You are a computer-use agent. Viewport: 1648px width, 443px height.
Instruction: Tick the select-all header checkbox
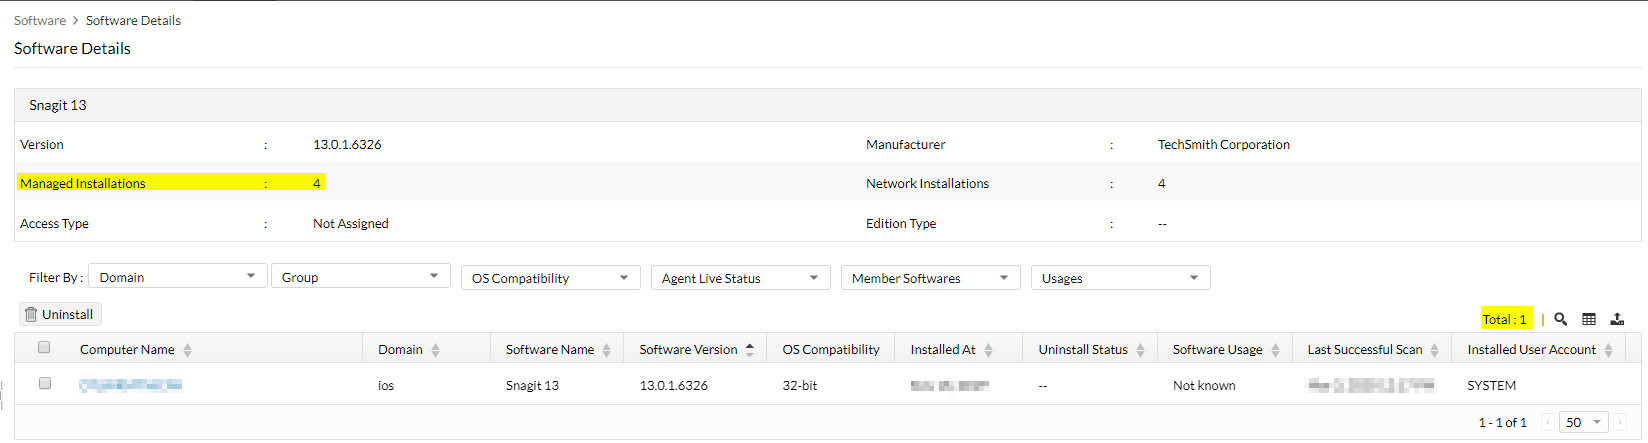[44, 347]
